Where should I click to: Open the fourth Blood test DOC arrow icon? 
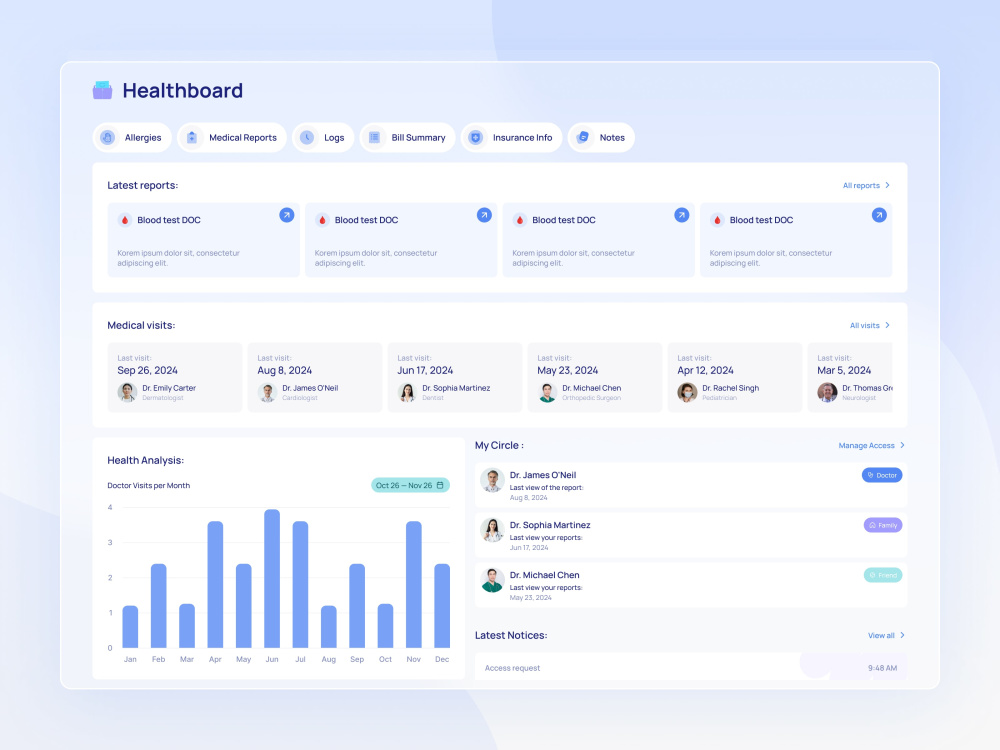coord(879,215)
